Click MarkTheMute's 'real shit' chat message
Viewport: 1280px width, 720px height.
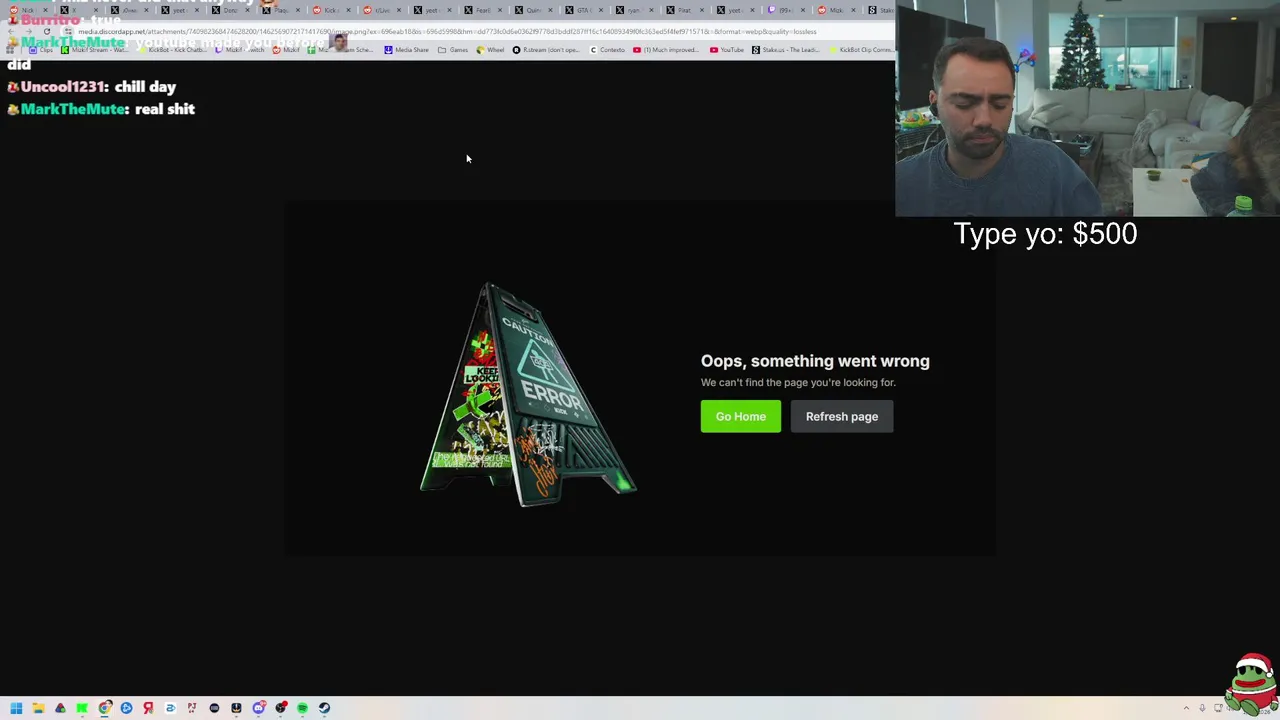(x=164, y=109)
